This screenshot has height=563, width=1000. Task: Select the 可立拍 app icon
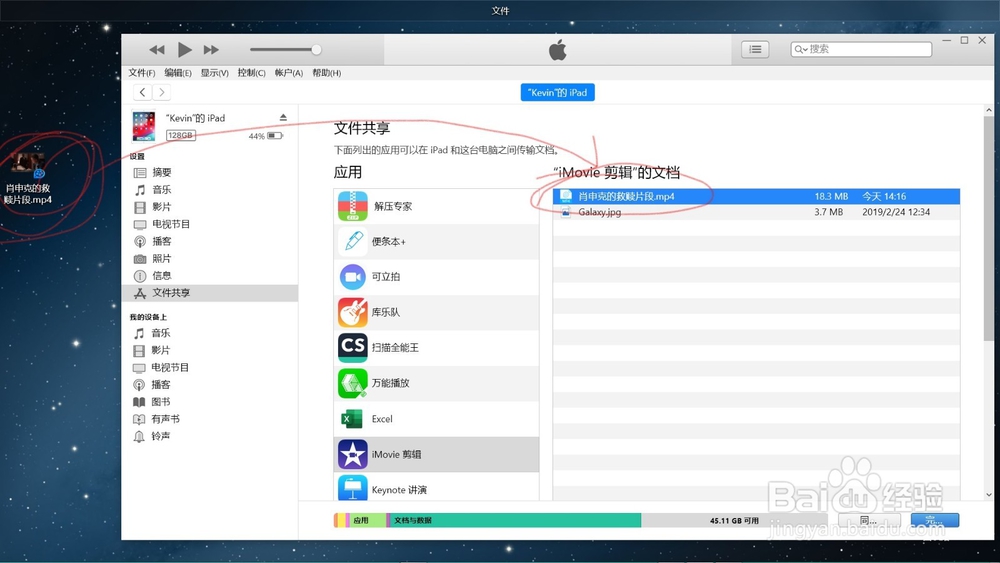pos(353,277)
